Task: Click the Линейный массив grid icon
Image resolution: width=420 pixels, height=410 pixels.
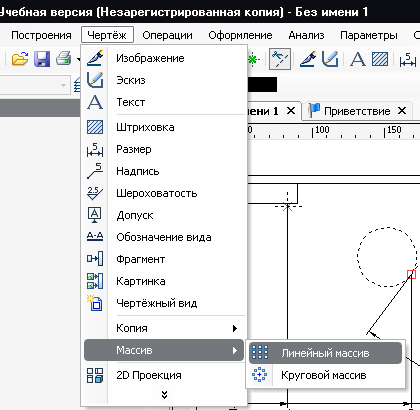Action: (260, 352)
